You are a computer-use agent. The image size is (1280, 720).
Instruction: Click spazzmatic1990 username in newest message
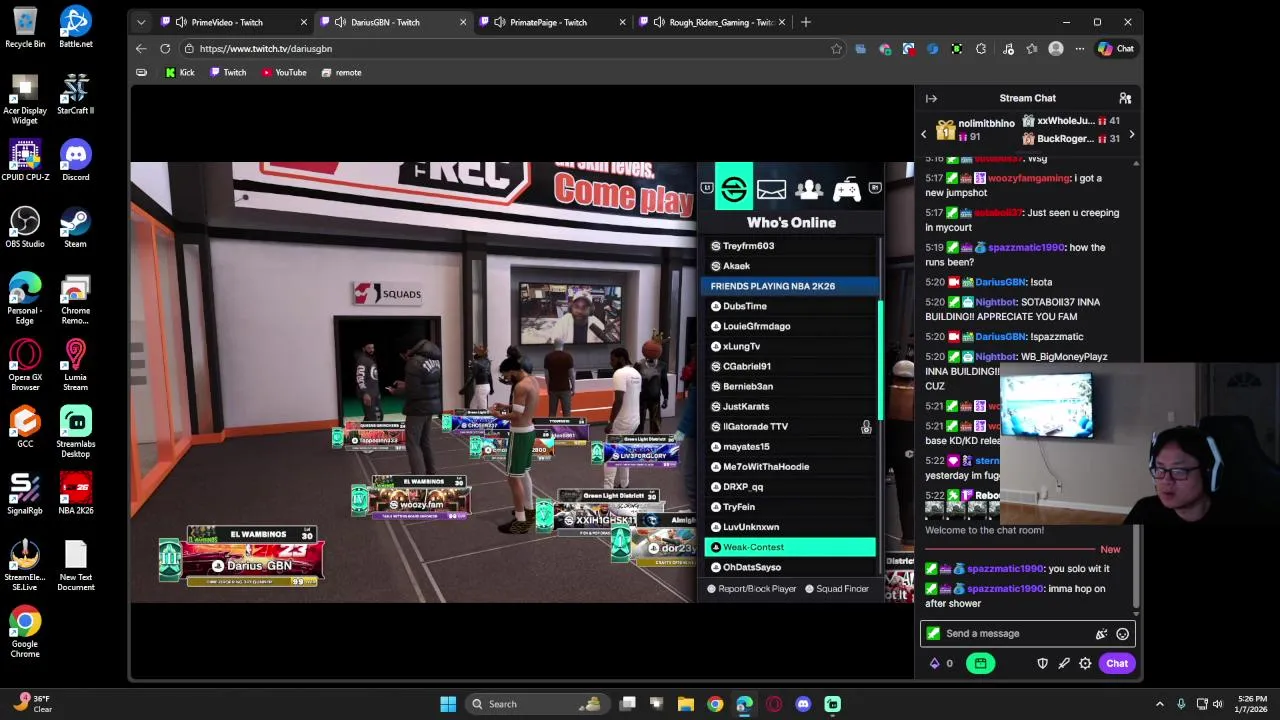click(x=1004, y=588)
